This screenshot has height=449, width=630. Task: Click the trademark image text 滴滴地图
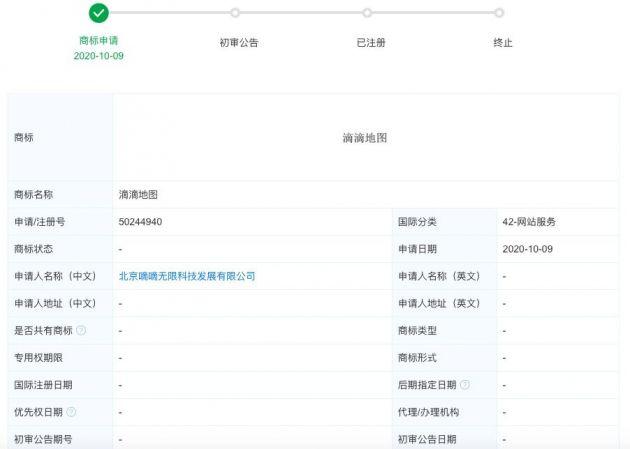click(x=364, y=138)
